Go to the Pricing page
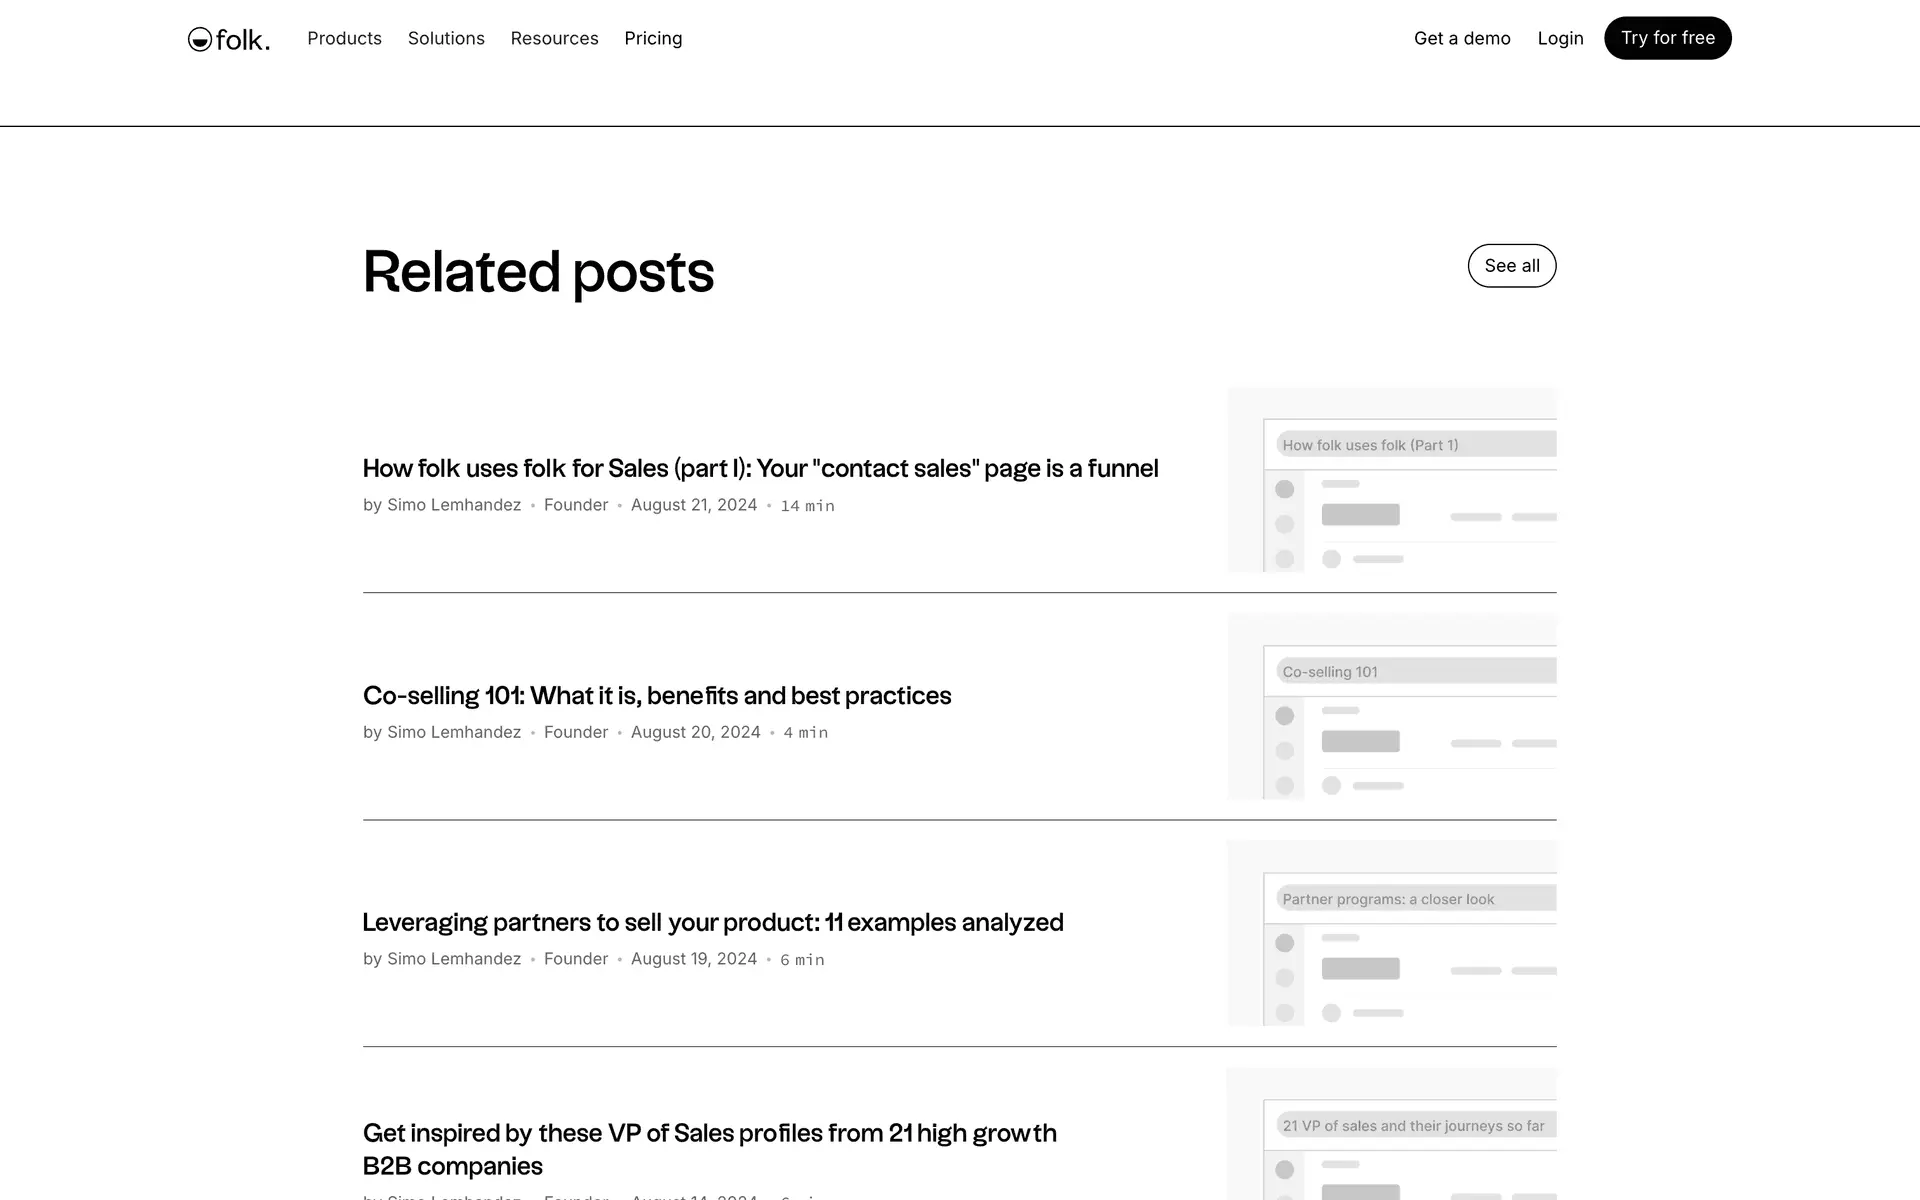1920x1200 pixels. pos(653,38)
